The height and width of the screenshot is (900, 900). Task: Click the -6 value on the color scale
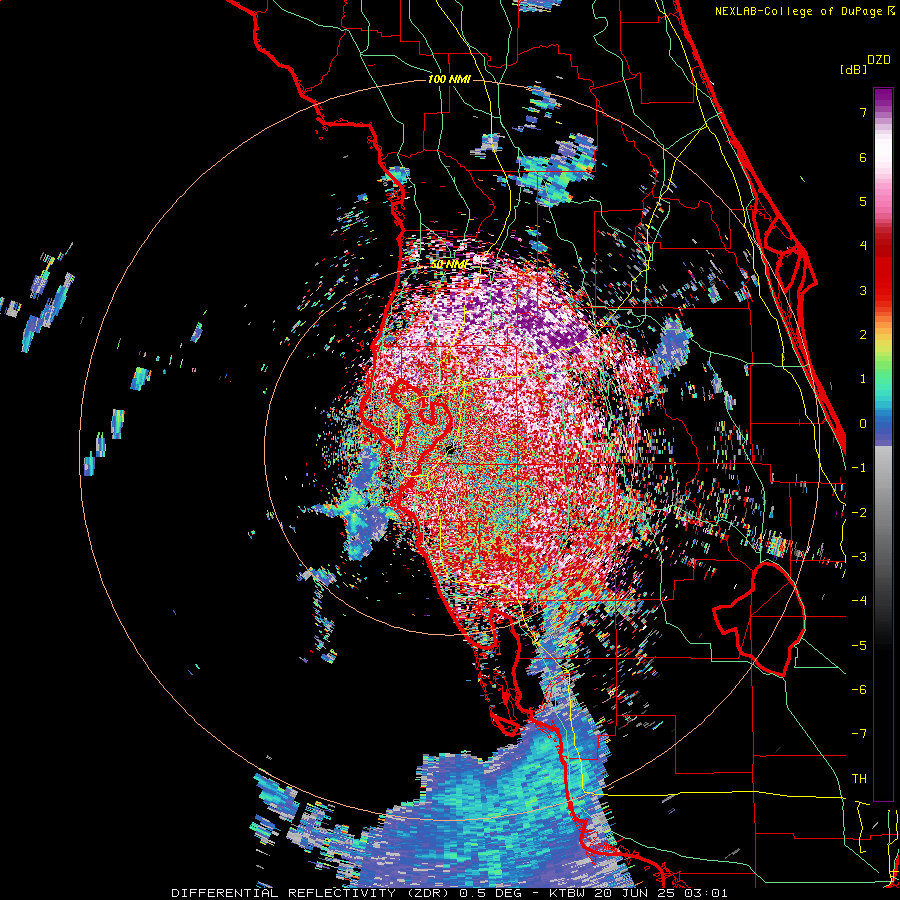coord(859,690)
